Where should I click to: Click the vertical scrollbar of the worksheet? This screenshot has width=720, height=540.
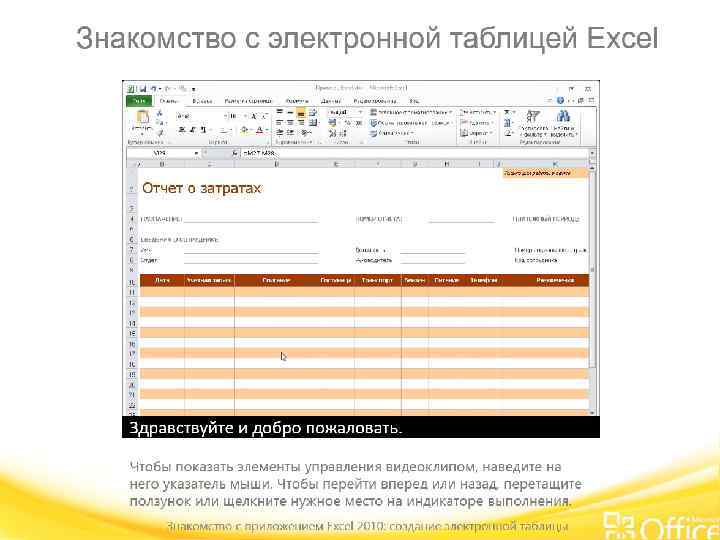click(592, 291)
